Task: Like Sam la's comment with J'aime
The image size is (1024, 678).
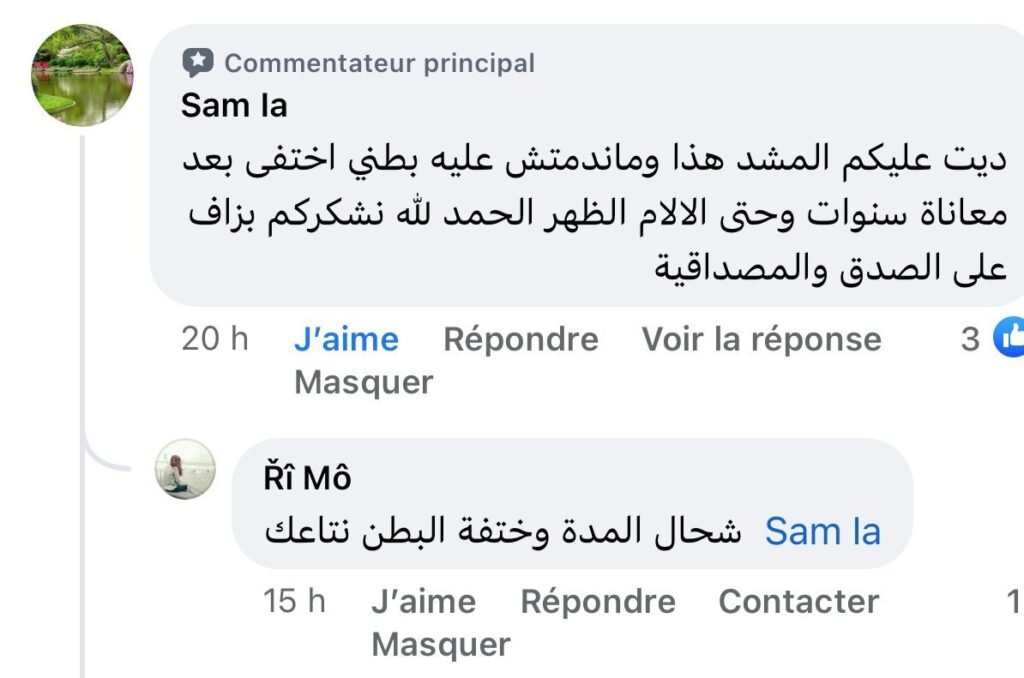Action: click(346, 340)
